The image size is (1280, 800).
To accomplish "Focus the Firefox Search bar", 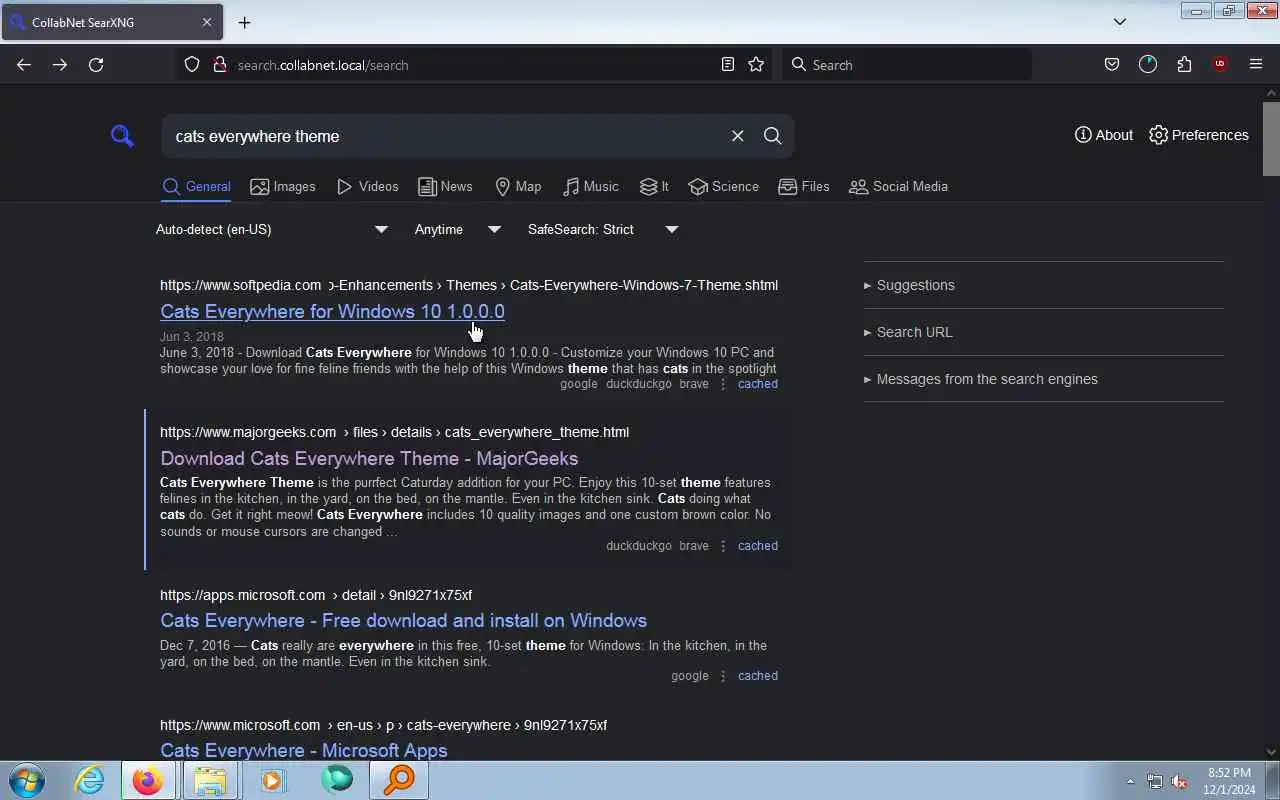I will coord(907,64).
